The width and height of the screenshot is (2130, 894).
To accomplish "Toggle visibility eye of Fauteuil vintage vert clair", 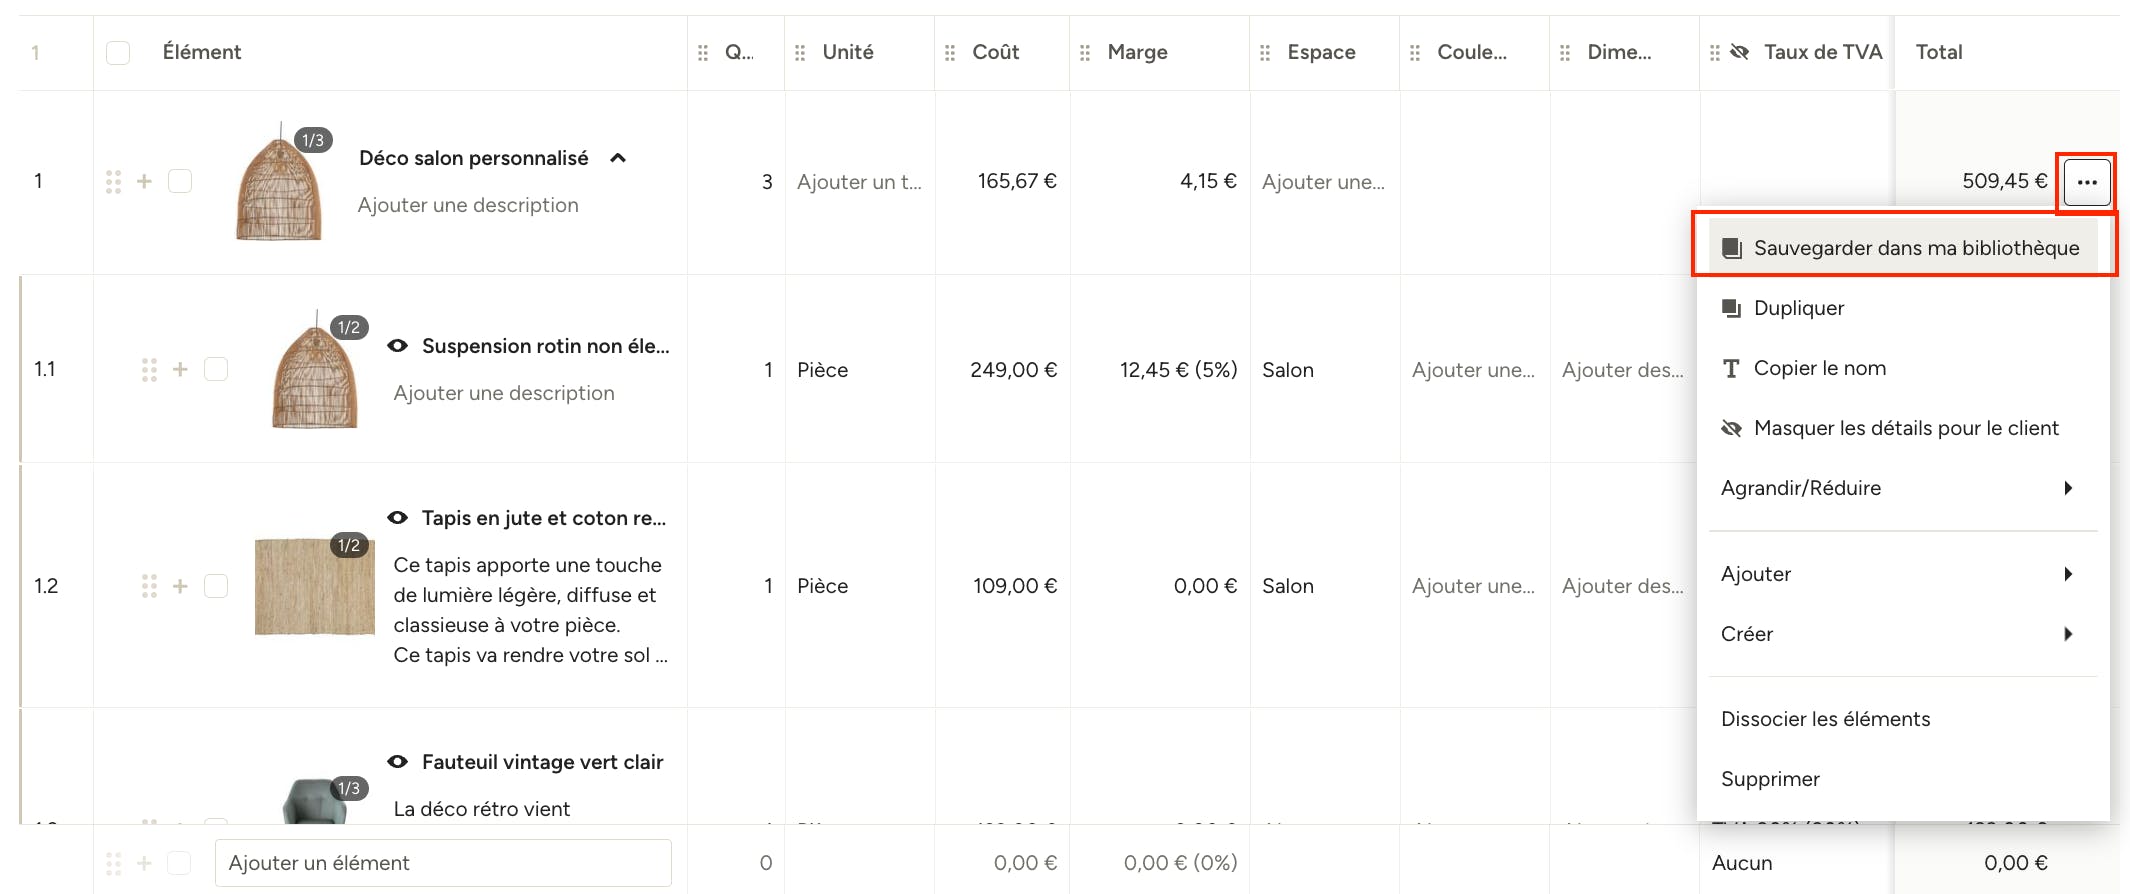I will point(397,762).
